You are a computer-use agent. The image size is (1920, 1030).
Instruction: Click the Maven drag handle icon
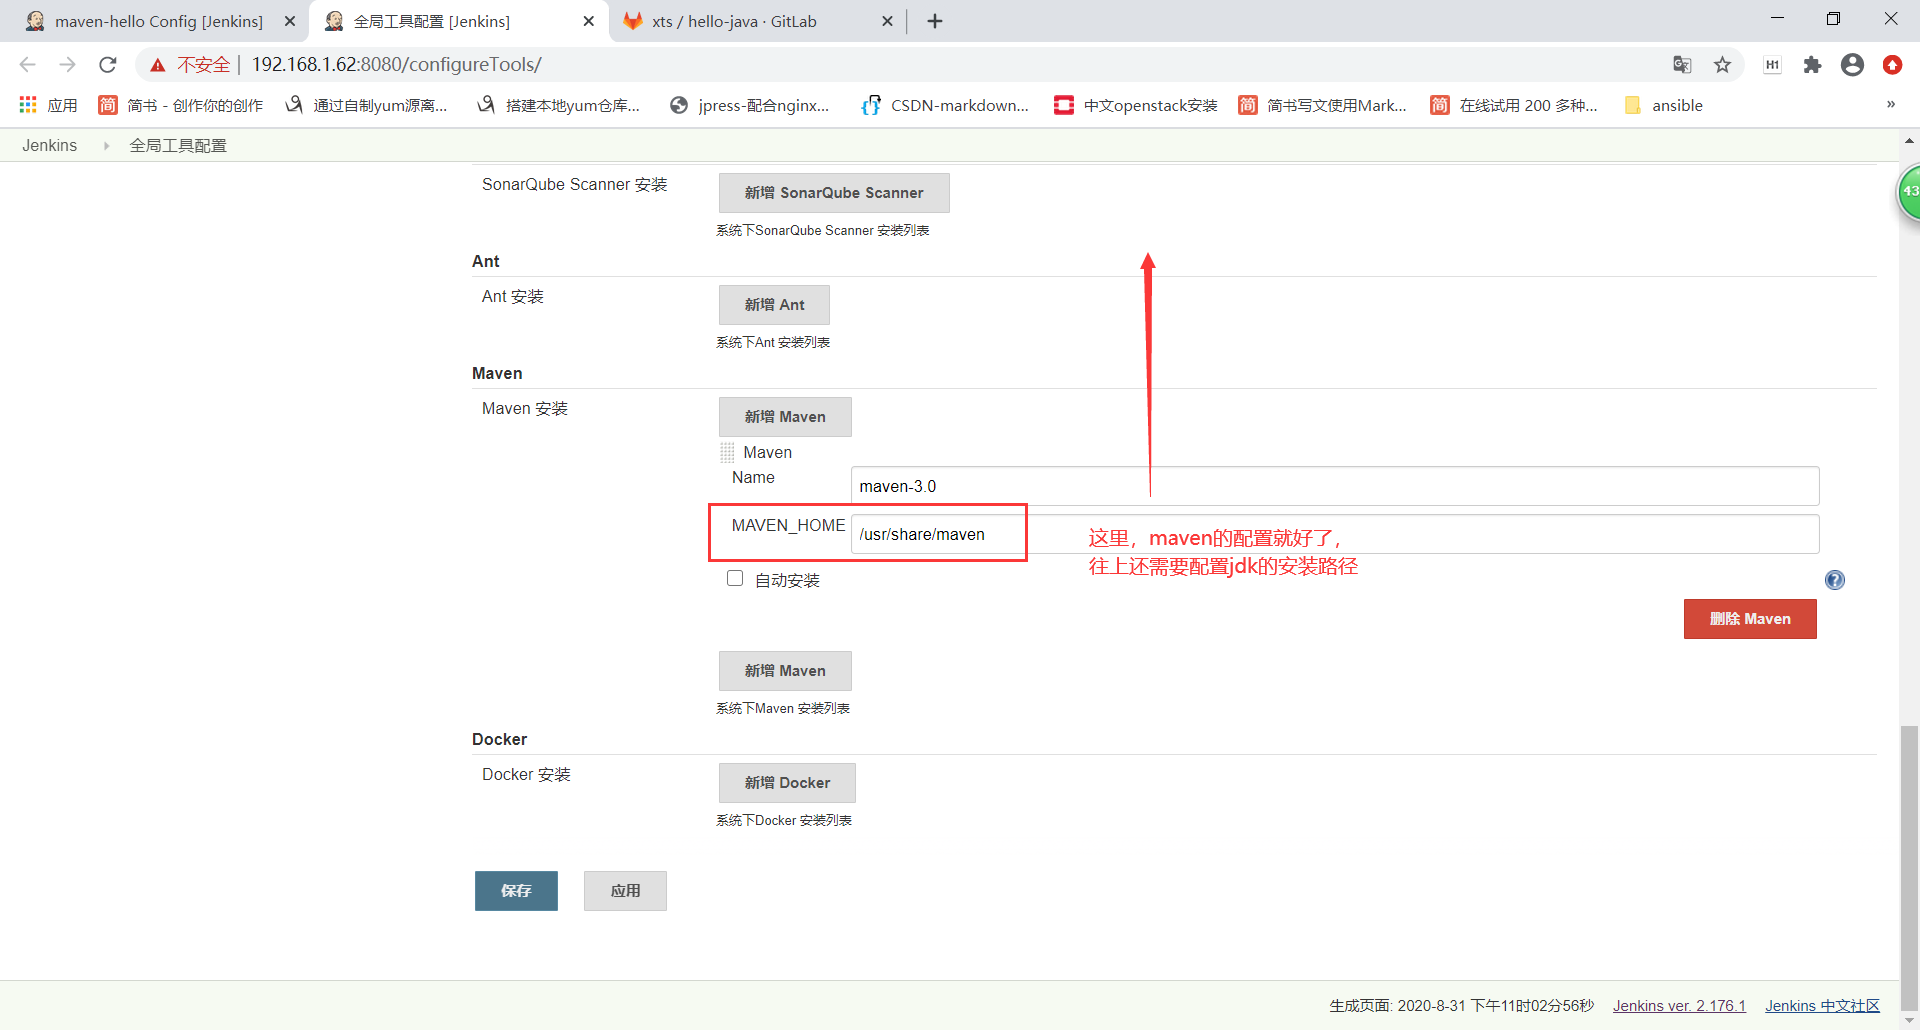point(727,453)
